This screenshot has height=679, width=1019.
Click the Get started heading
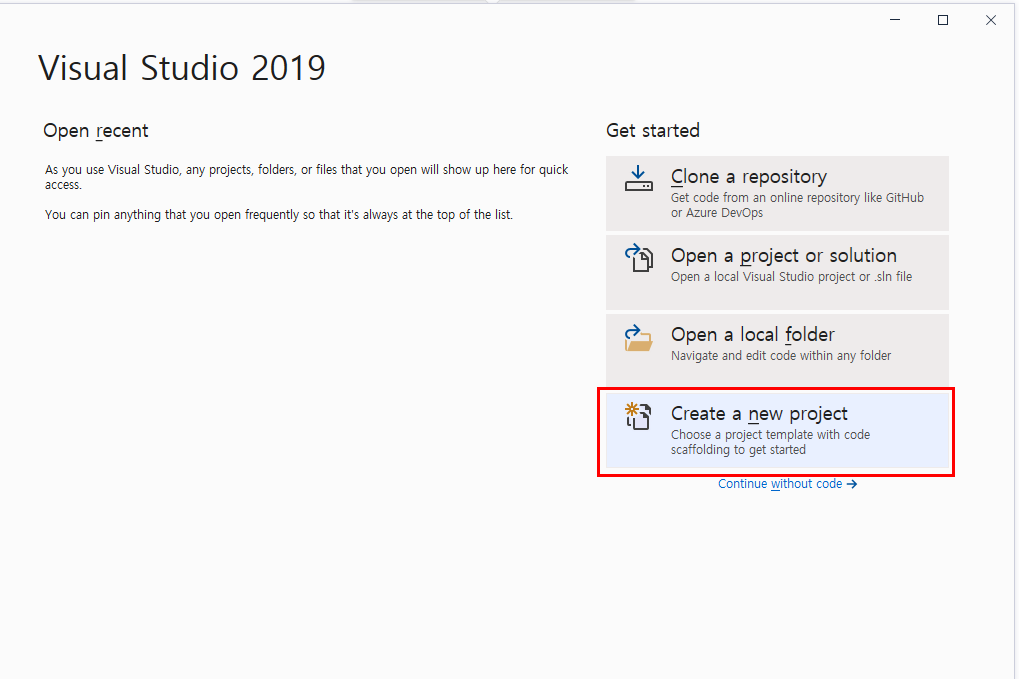point(652,131)
